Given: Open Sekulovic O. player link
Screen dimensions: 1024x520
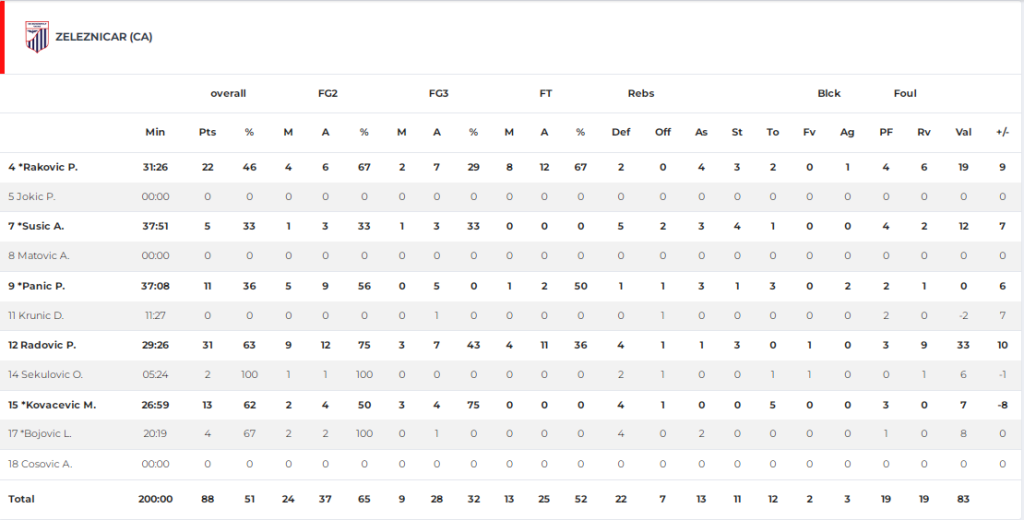Looking at the screenshot, I should [x=46, y=374].
